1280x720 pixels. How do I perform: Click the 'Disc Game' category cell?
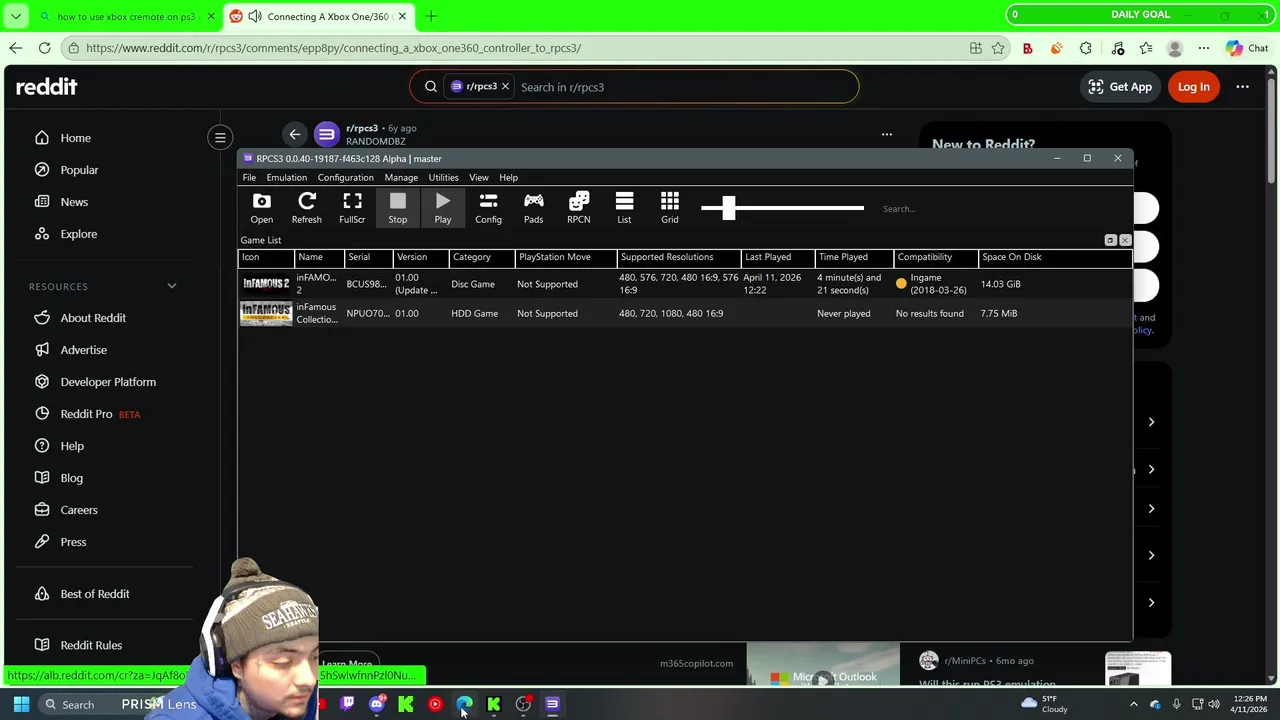coord(473,284)
